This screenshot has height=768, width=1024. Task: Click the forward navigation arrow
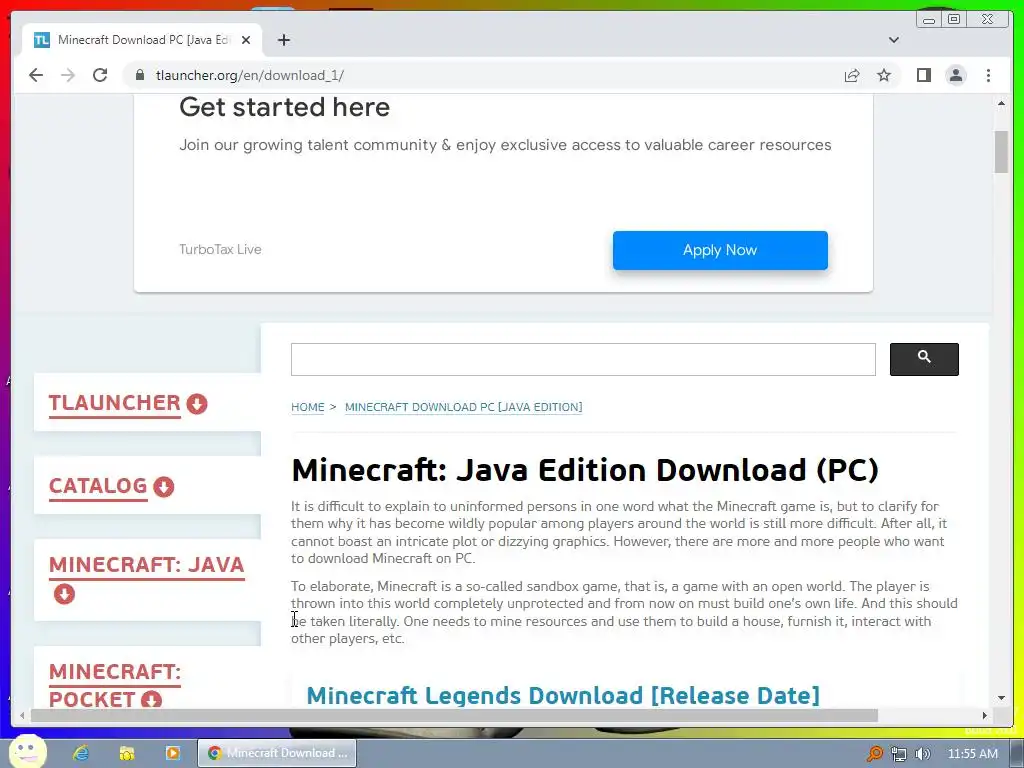tap(68, 75)
